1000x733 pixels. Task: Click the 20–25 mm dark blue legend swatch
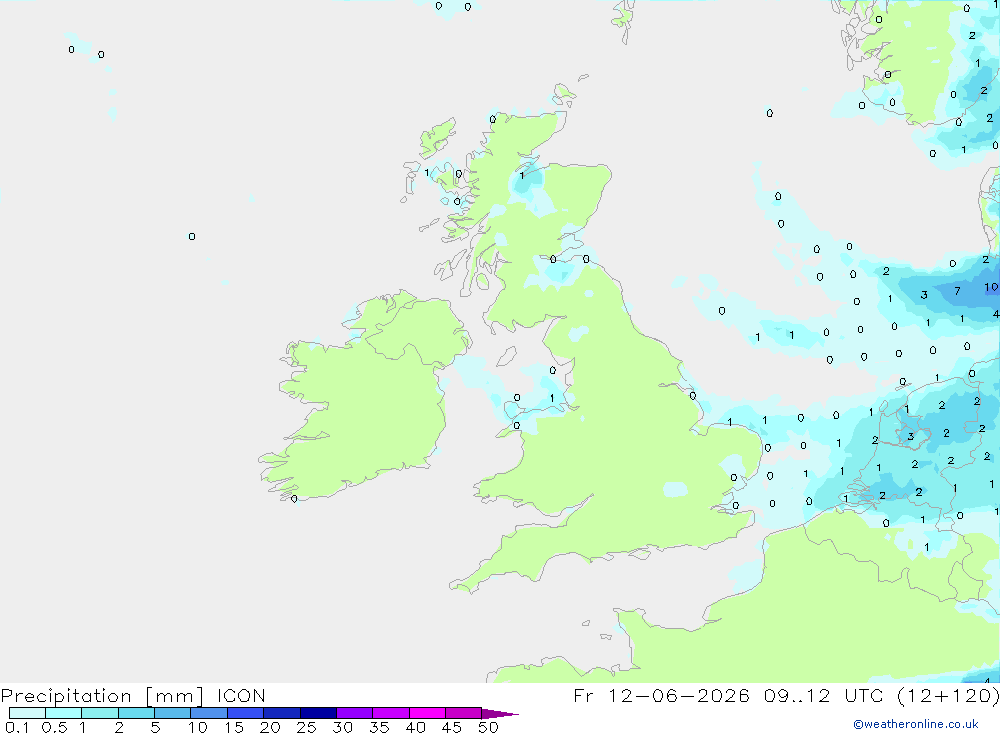click(x=282, y=713)
